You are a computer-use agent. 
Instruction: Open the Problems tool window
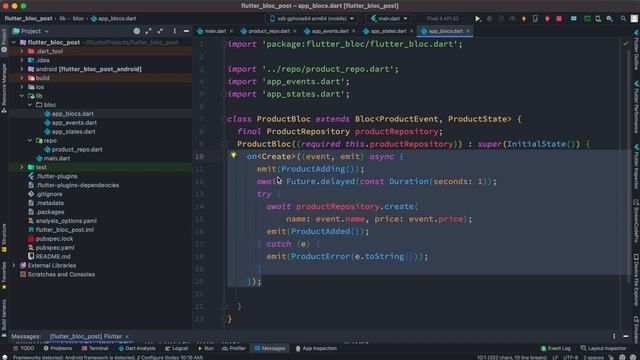tap(58, 348)
